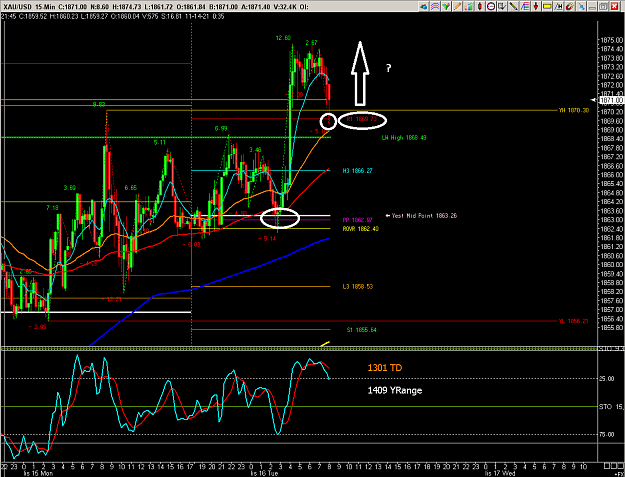The height and width of the screenshot is (477, 625).
Task: Click the green funnel filter icon
Action: (x=446, y=6)
